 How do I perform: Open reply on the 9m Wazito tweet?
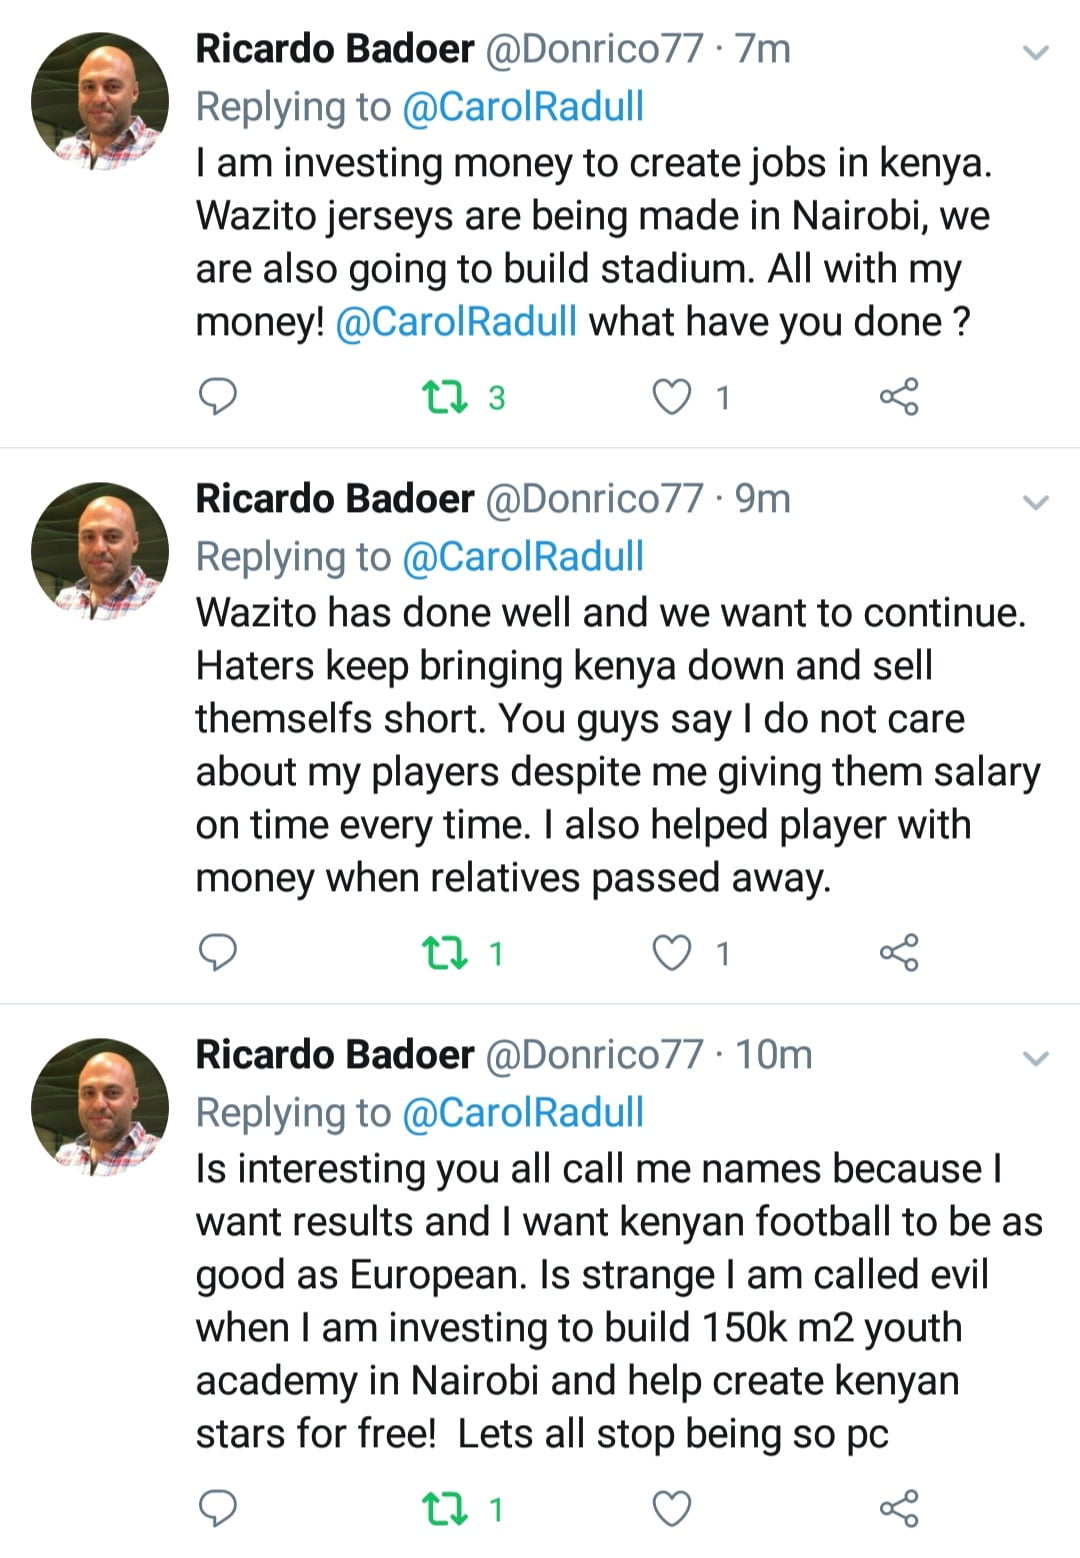tap(218, 953)
